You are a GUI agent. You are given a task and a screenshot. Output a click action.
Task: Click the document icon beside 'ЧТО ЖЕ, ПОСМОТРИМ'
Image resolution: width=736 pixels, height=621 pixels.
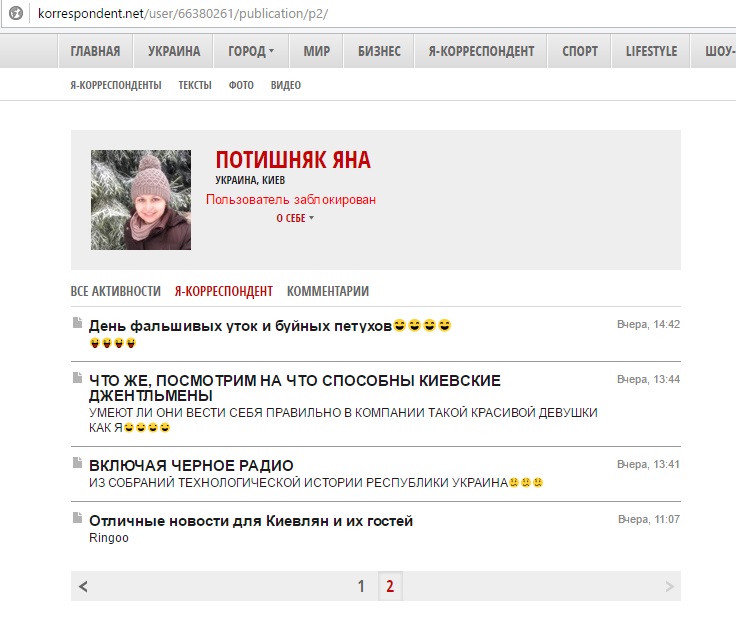[77, 377]
